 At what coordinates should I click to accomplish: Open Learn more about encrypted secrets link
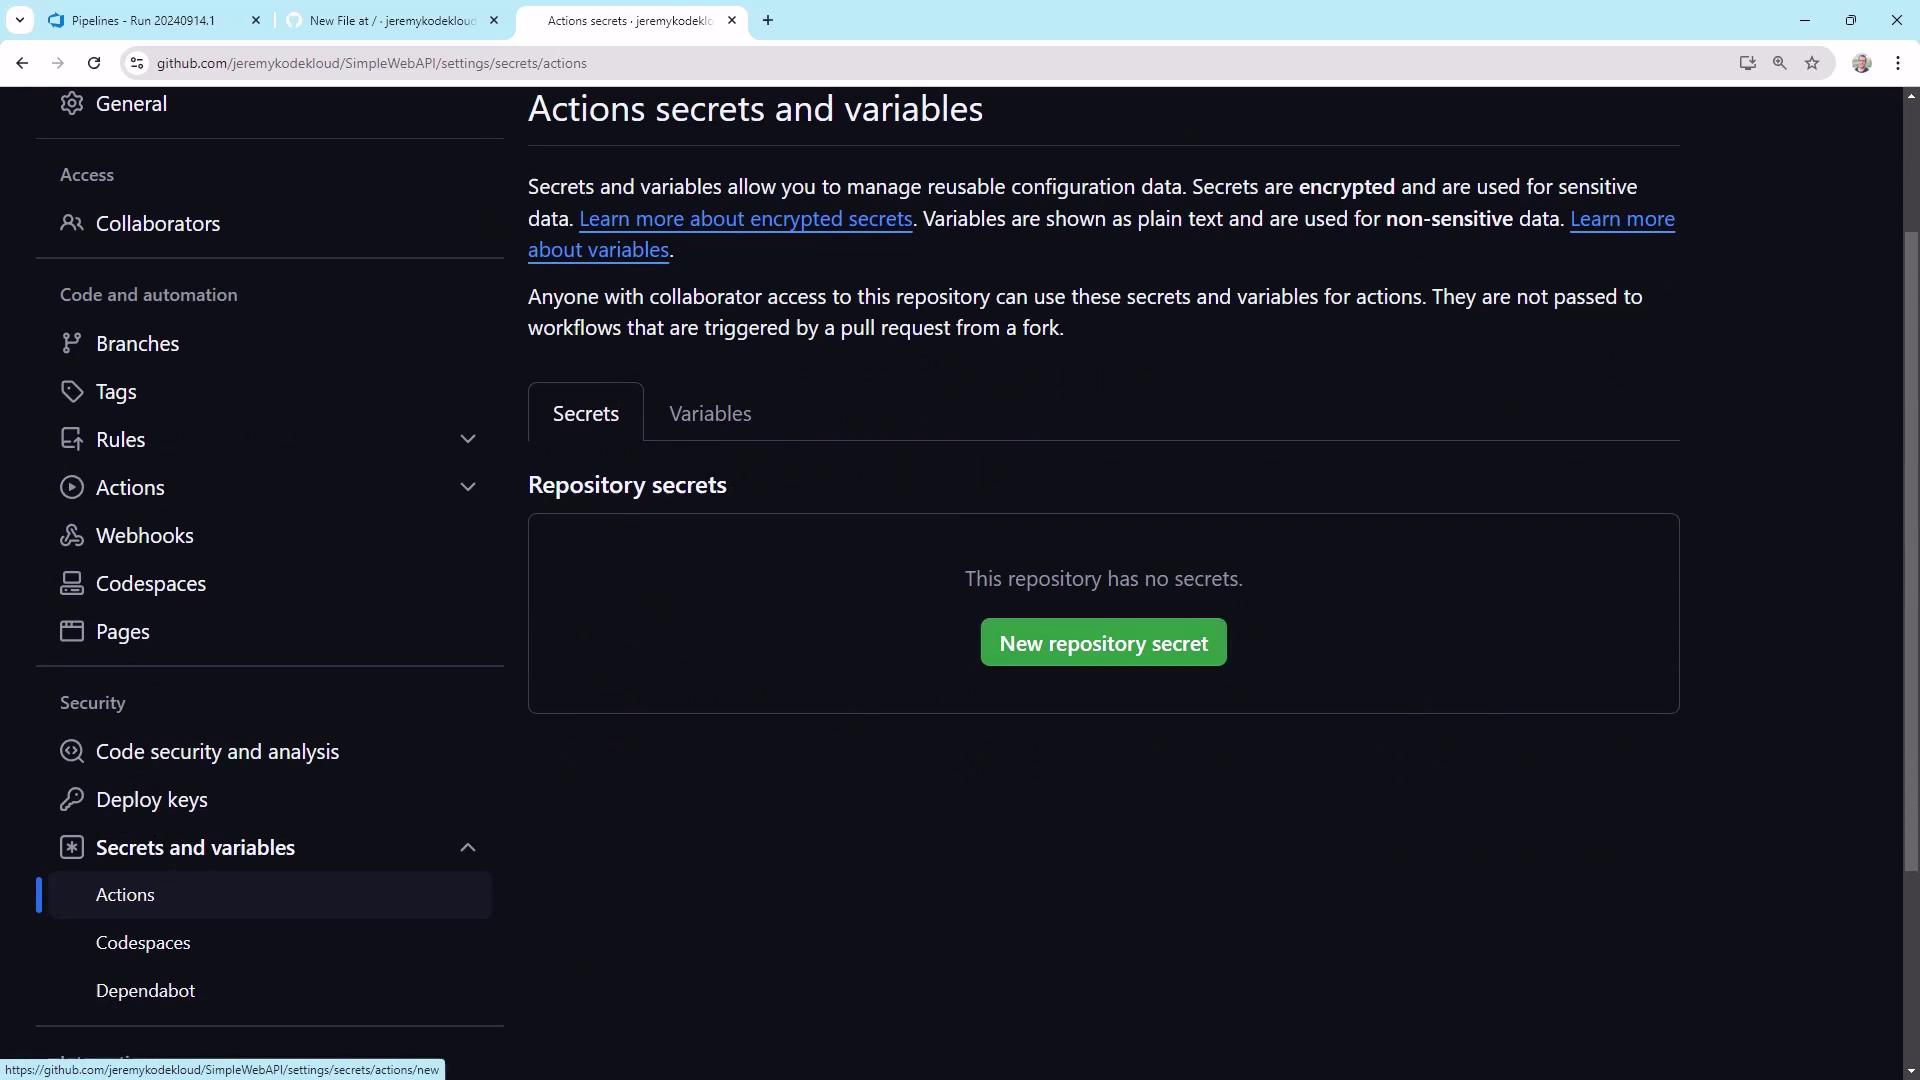coord(745,219)
